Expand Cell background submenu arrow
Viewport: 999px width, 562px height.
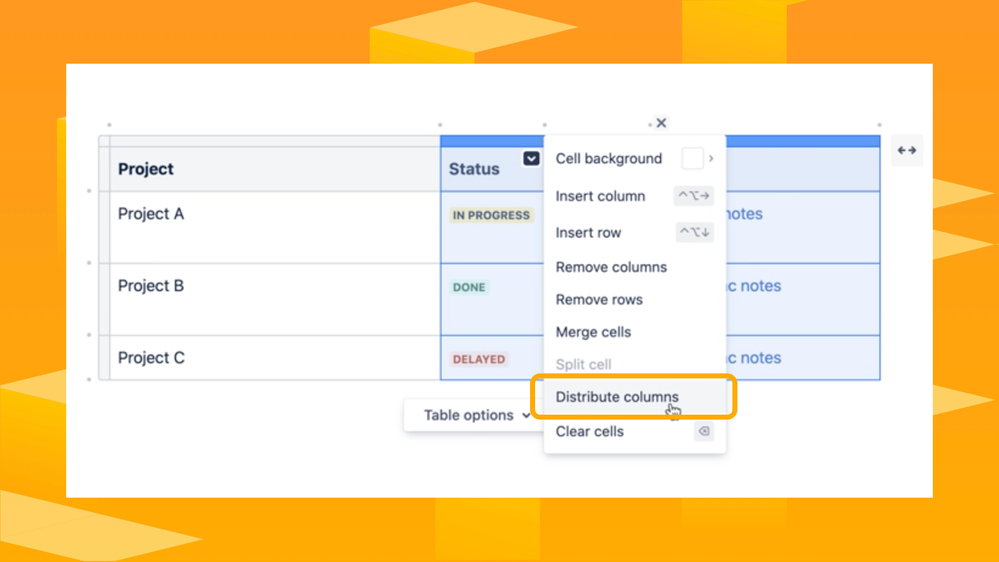point(711,159)
